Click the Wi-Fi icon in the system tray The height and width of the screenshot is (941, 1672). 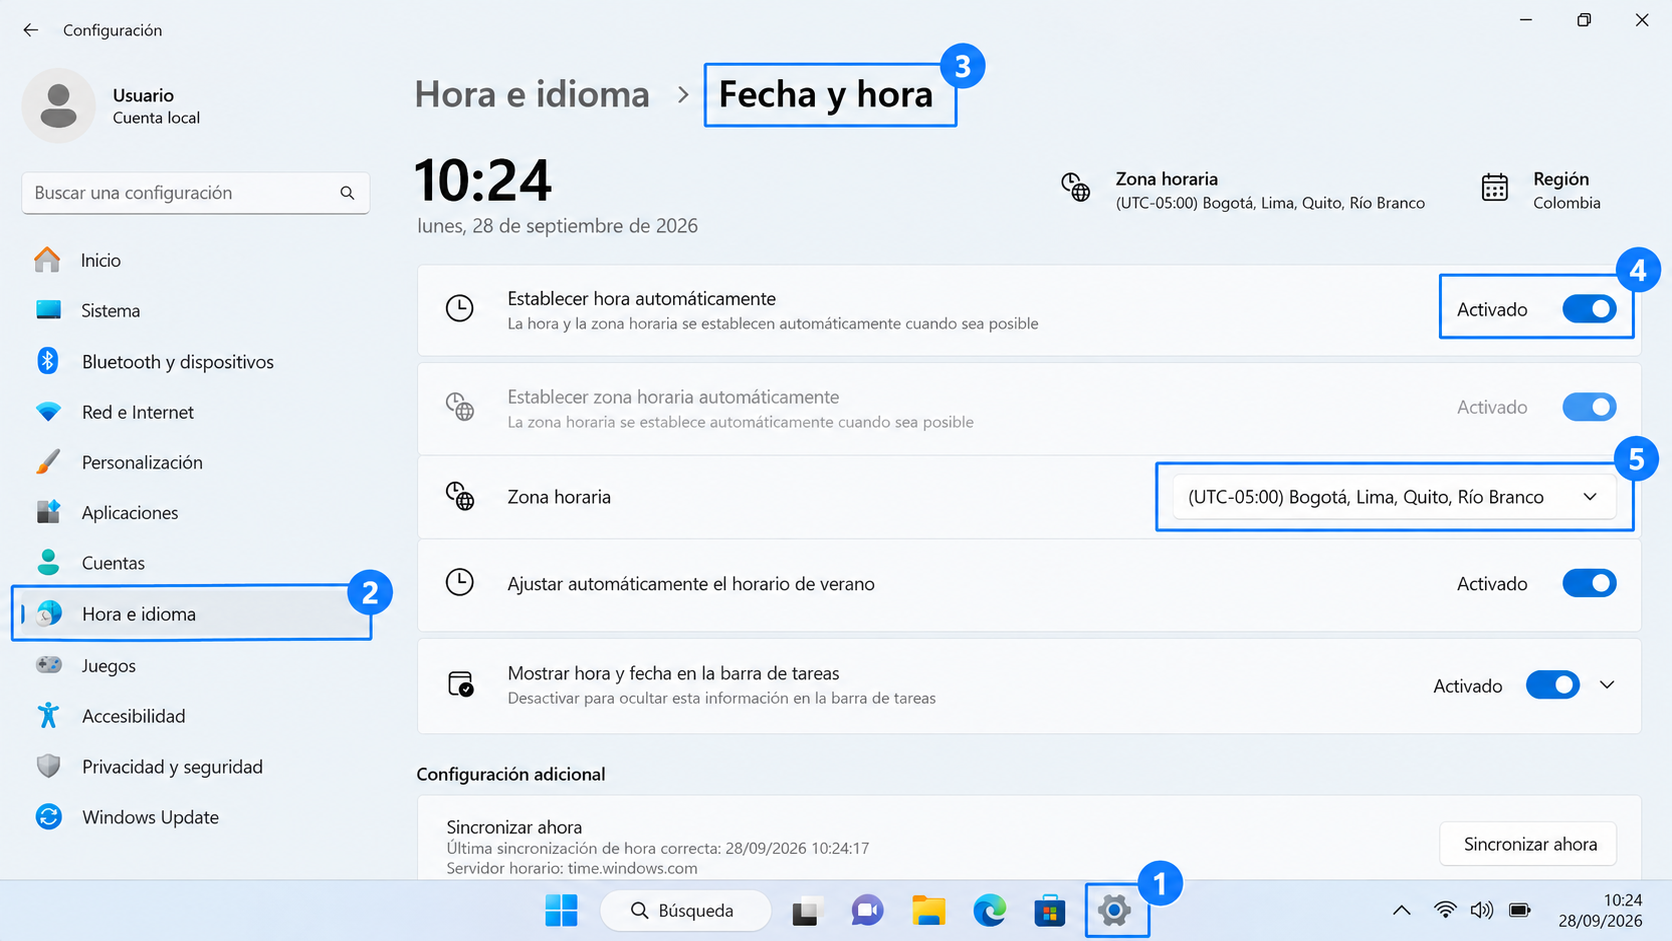(x=1445, y=910)
